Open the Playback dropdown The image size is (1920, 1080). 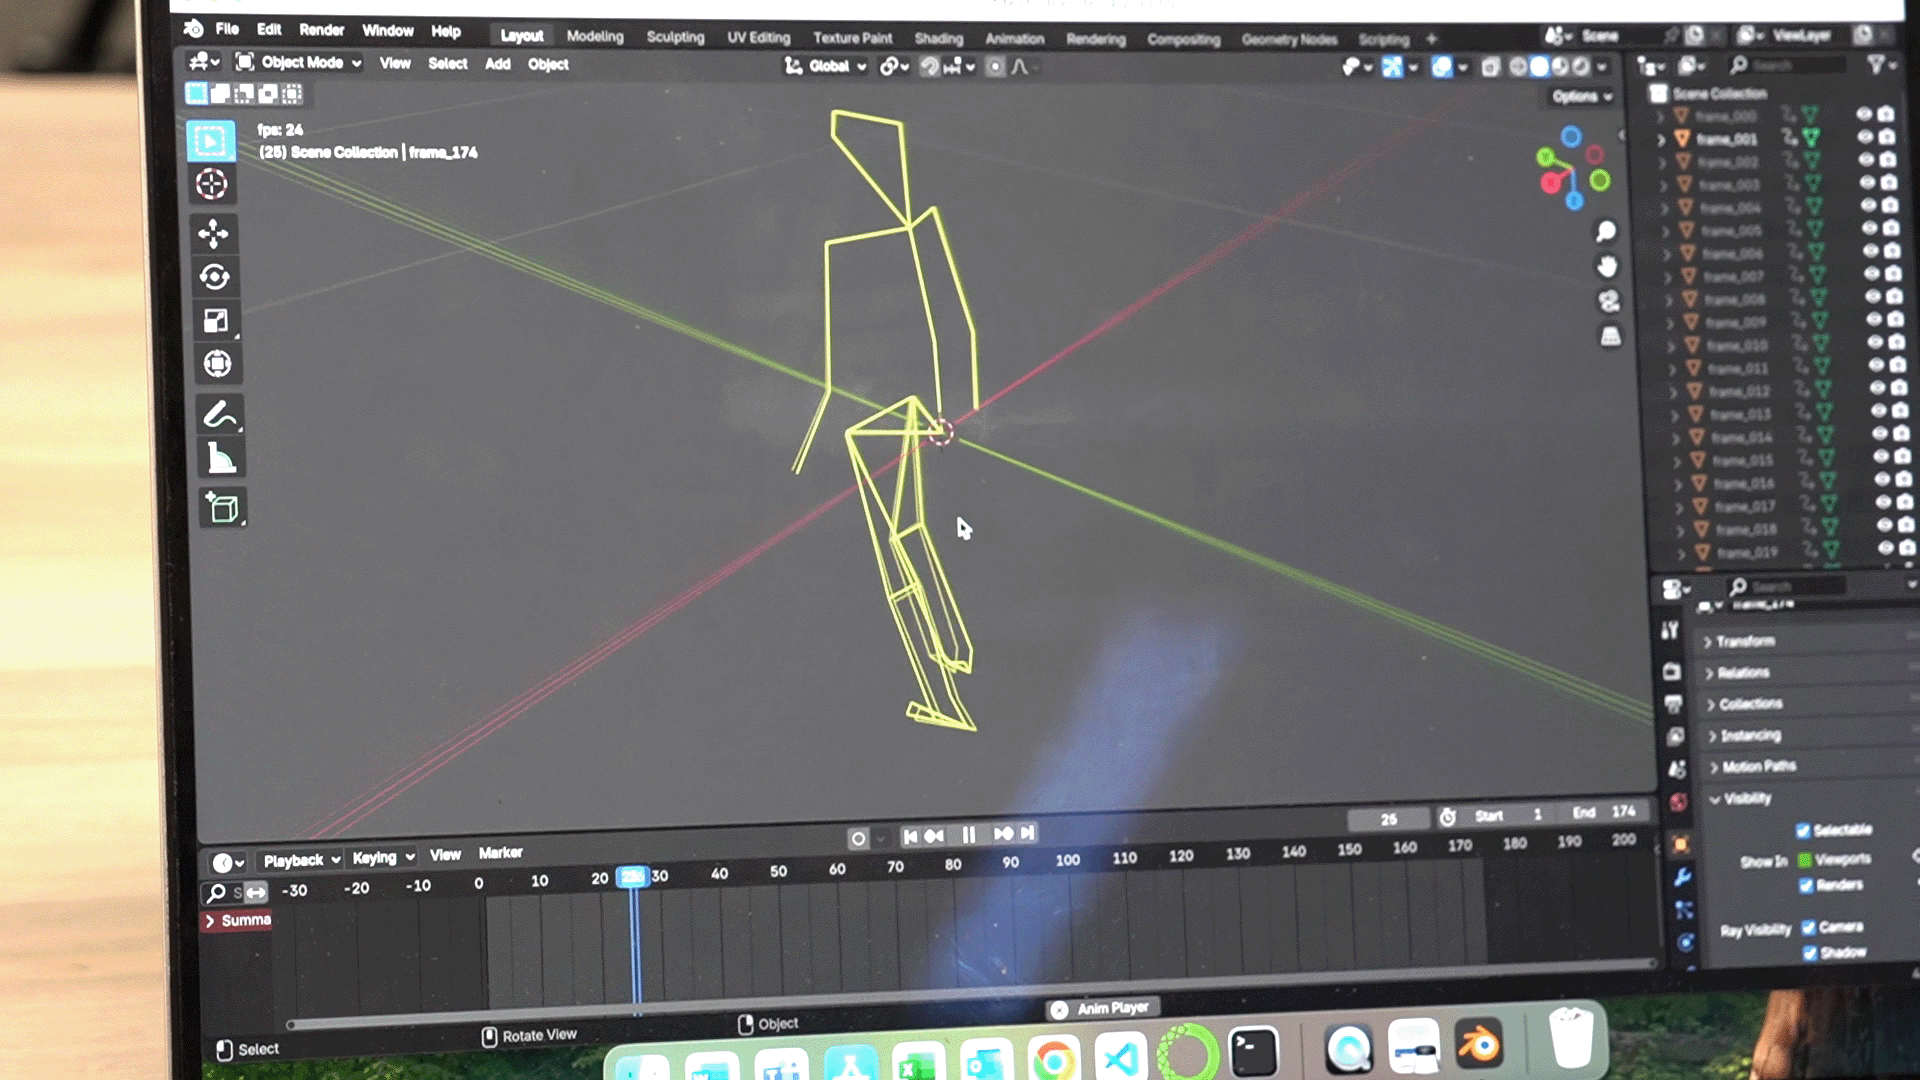302,860
